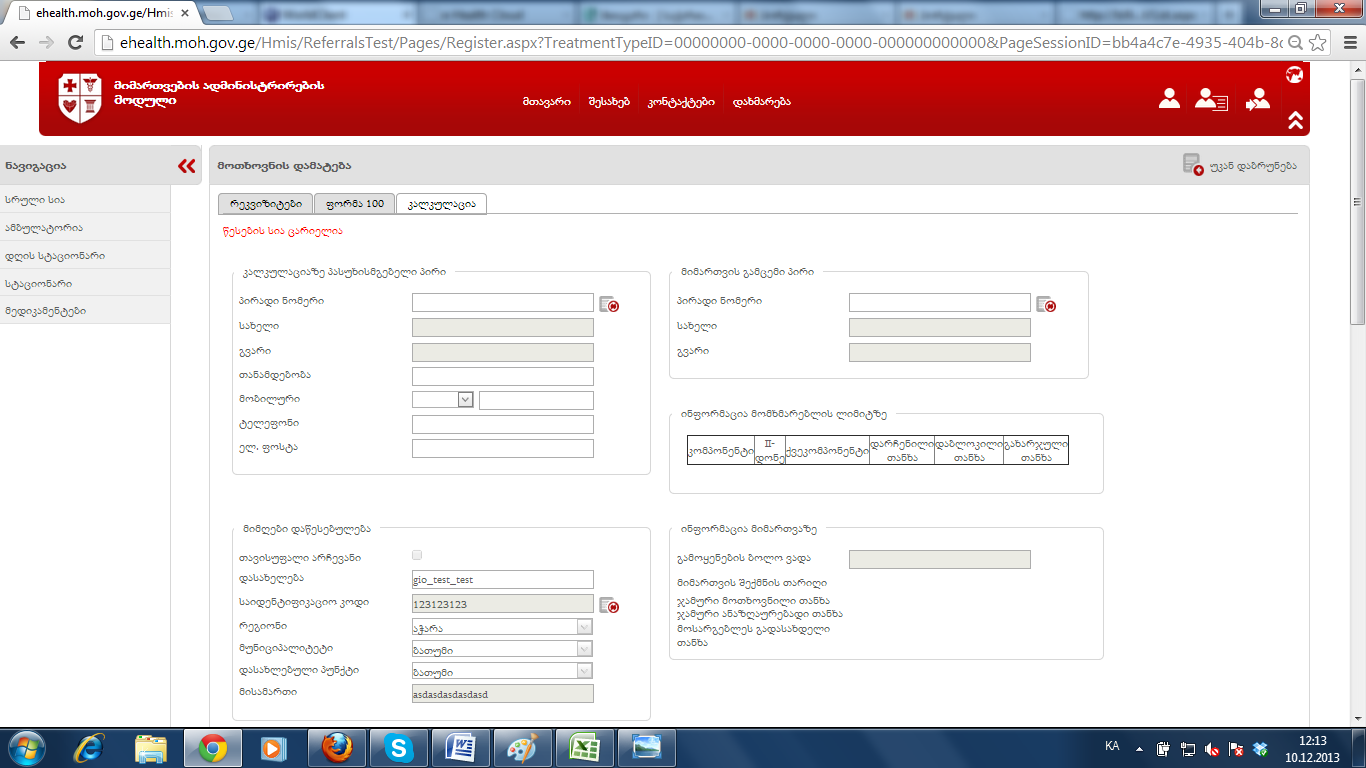Click search icon beside referral issuer's ID field
1366x768 pixels.
[x=1045, y=304]
